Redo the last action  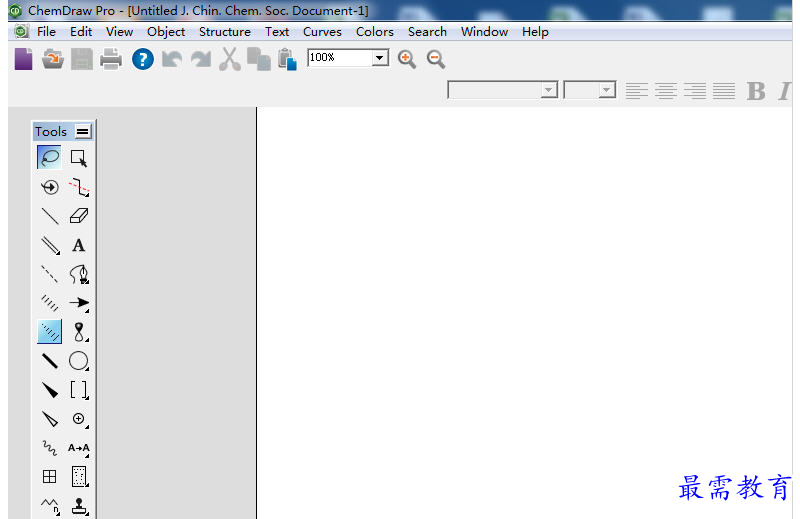(201, 59)
